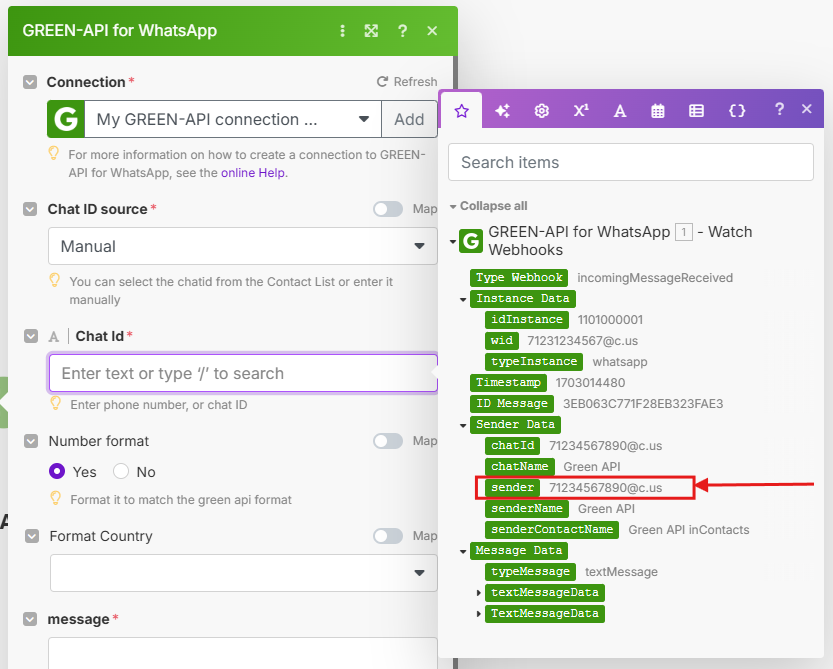Open the sparkle AI functions tab
The width and height of the screenshot is (833, 669).
(502, 110)
